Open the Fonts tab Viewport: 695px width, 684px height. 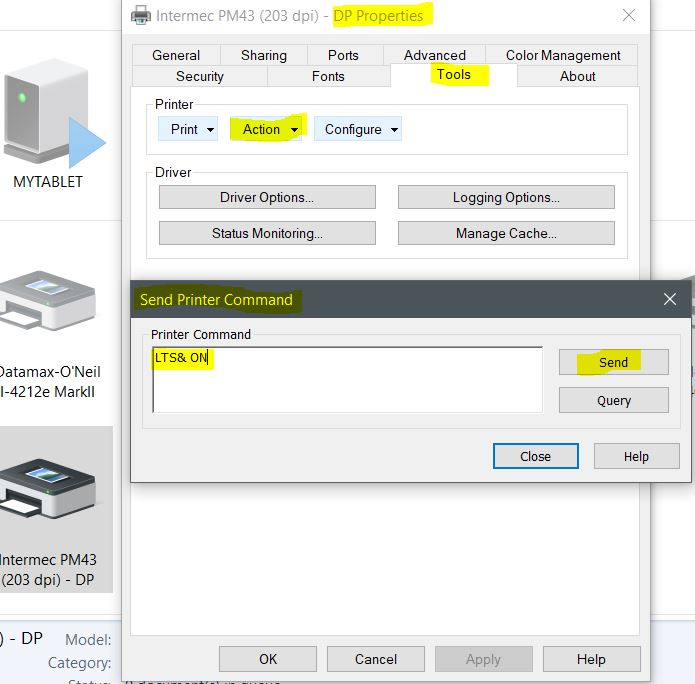(328, 76)
